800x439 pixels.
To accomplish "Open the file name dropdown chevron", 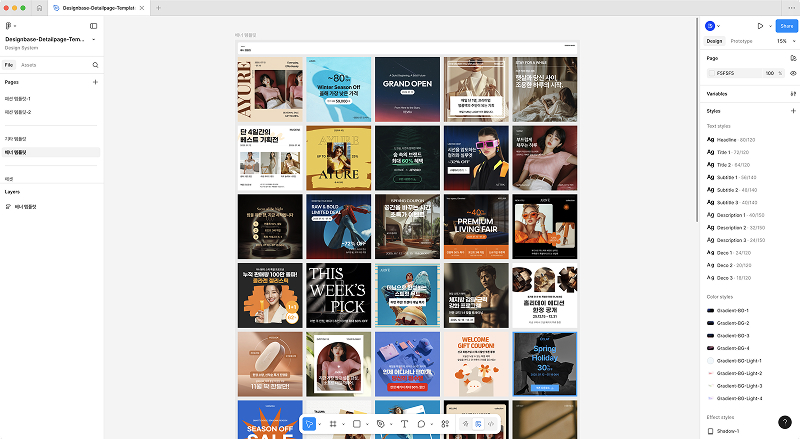I will tap(93, 39).
